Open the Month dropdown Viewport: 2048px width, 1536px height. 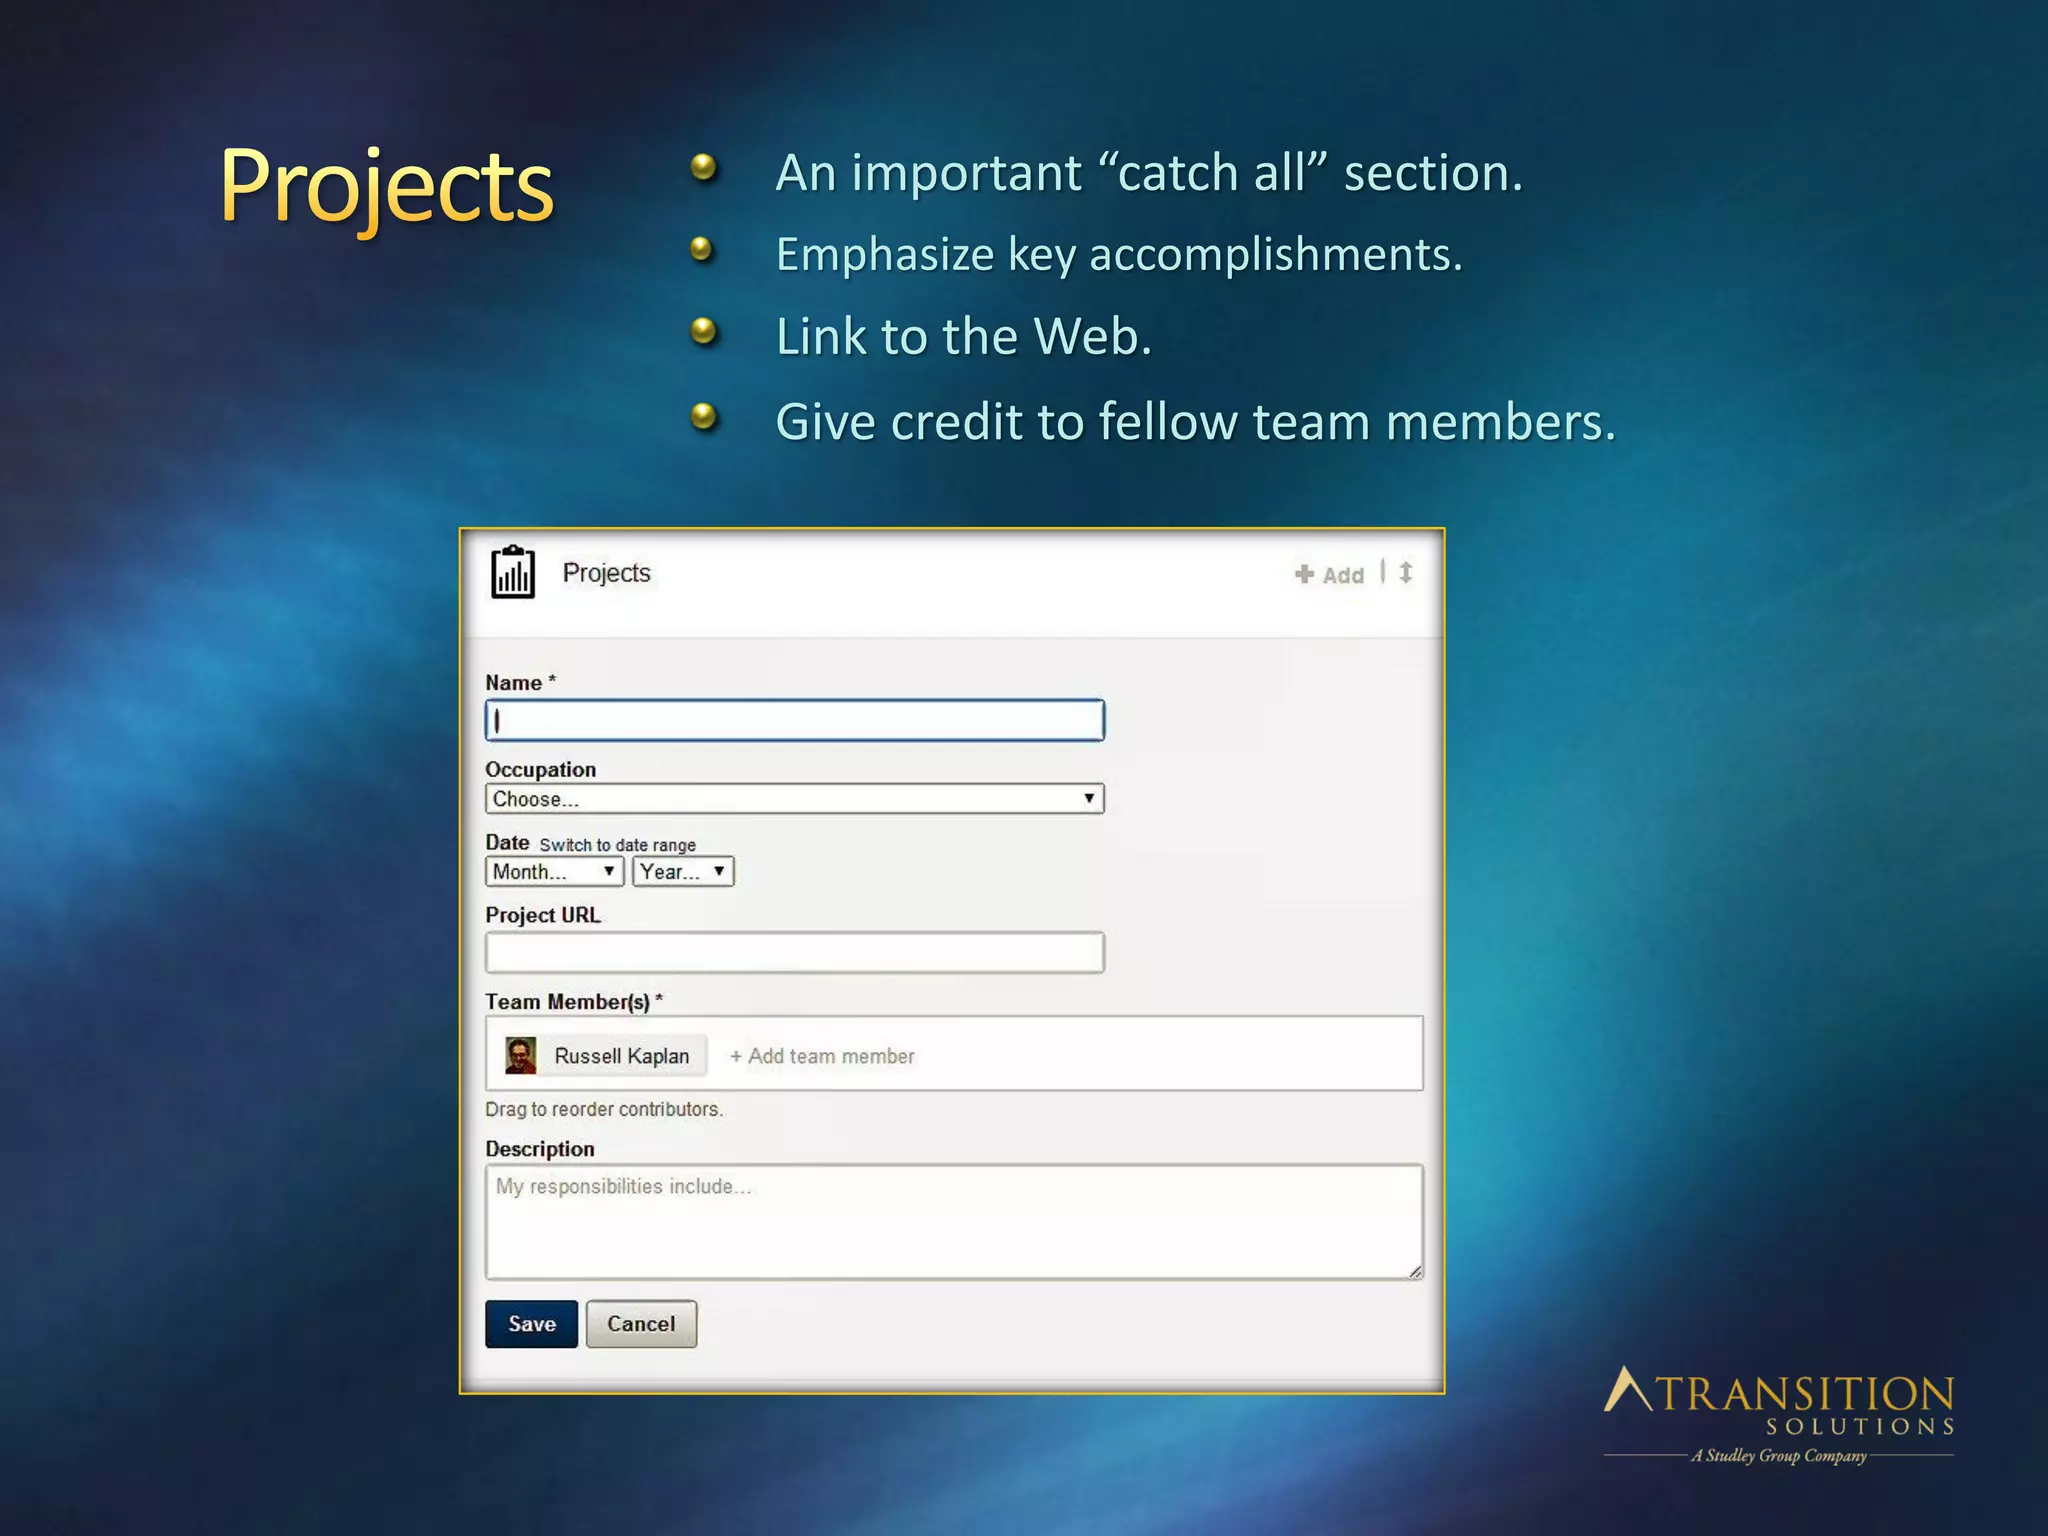(x=555, y=872)
